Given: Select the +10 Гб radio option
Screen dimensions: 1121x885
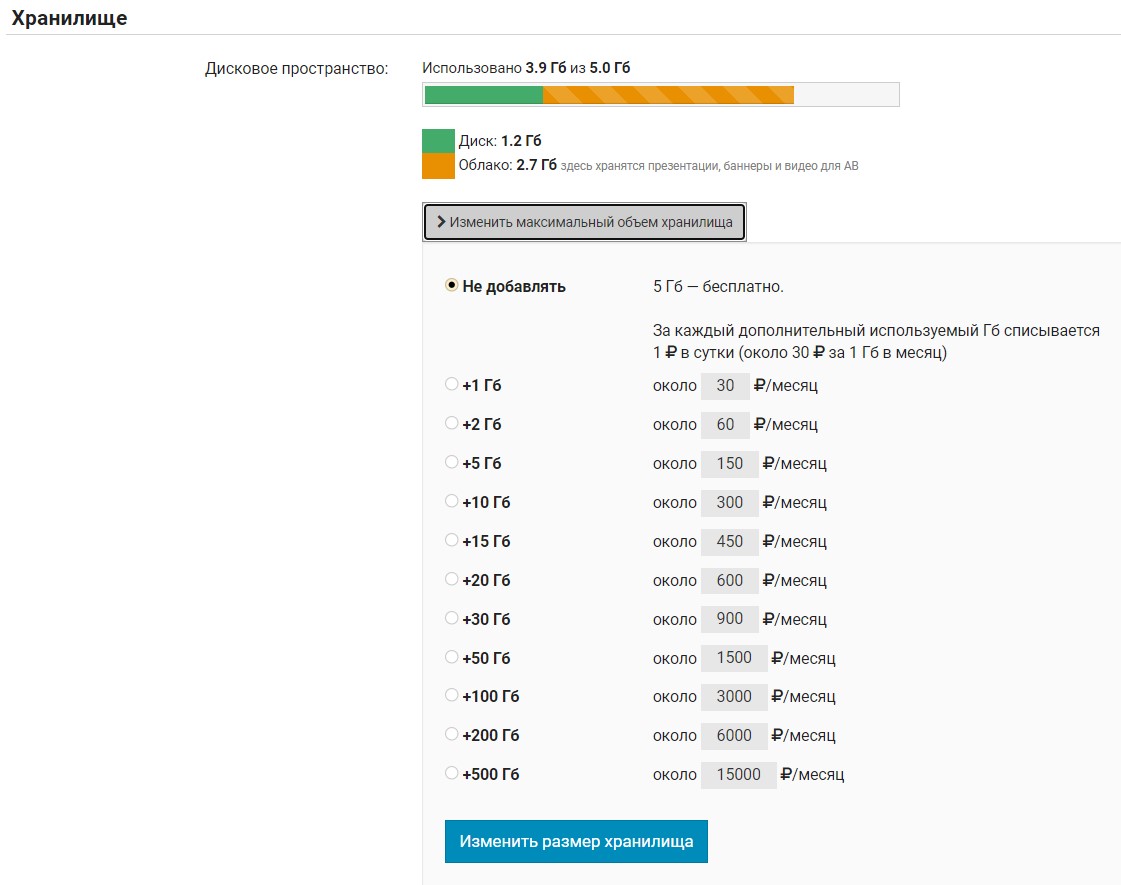Looking at the screenshot, I should click(451, 501).
